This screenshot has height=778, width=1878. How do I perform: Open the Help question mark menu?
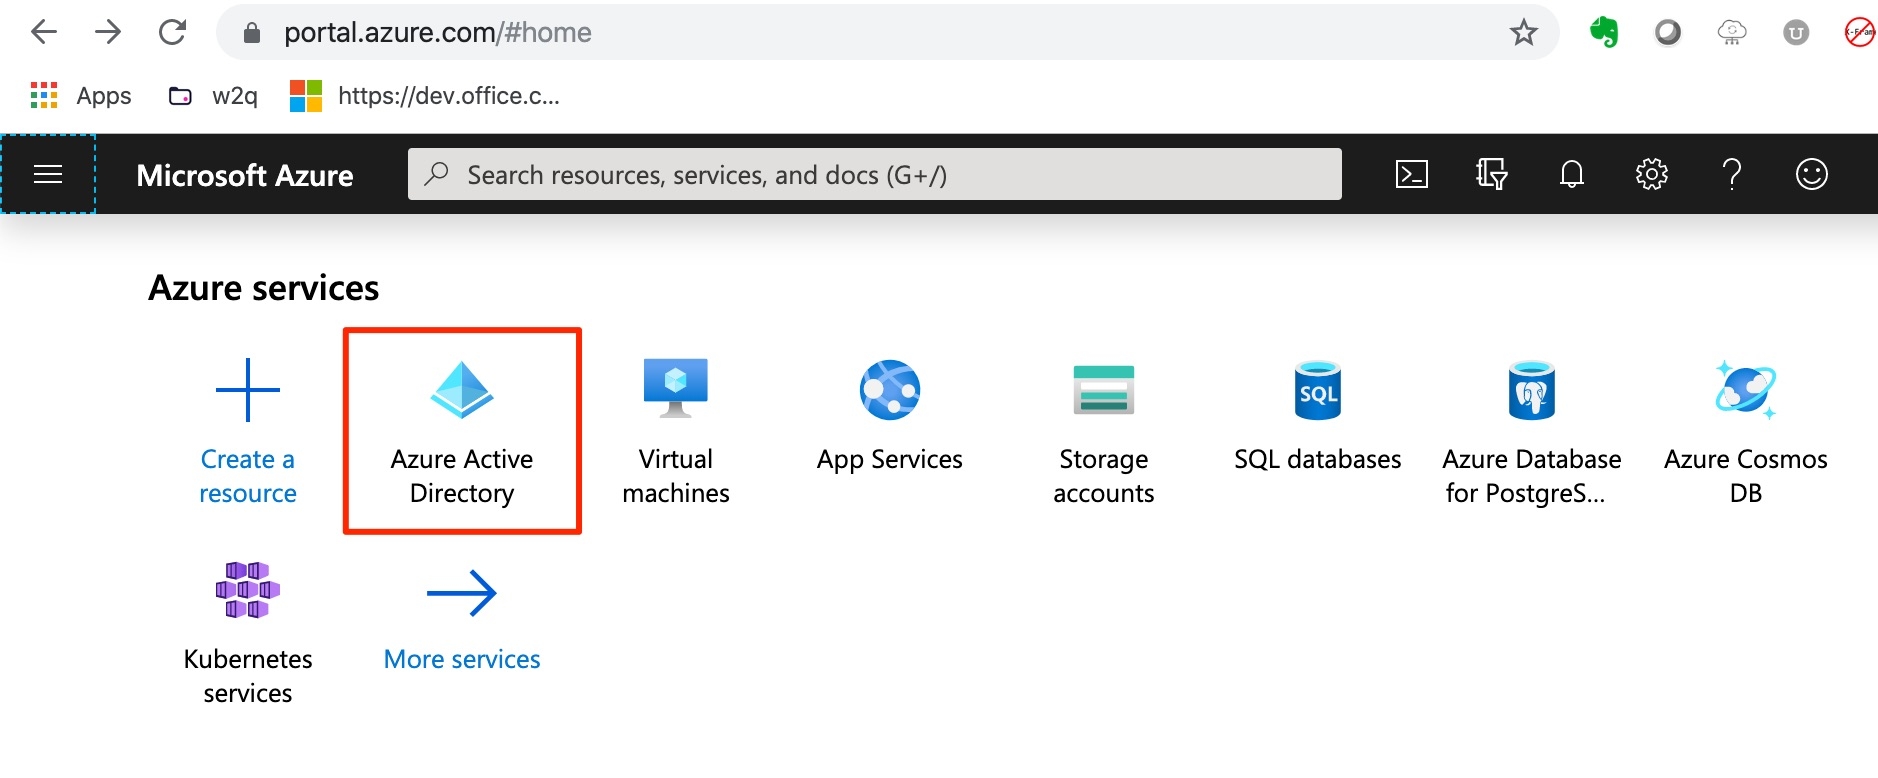[1732, 174]
